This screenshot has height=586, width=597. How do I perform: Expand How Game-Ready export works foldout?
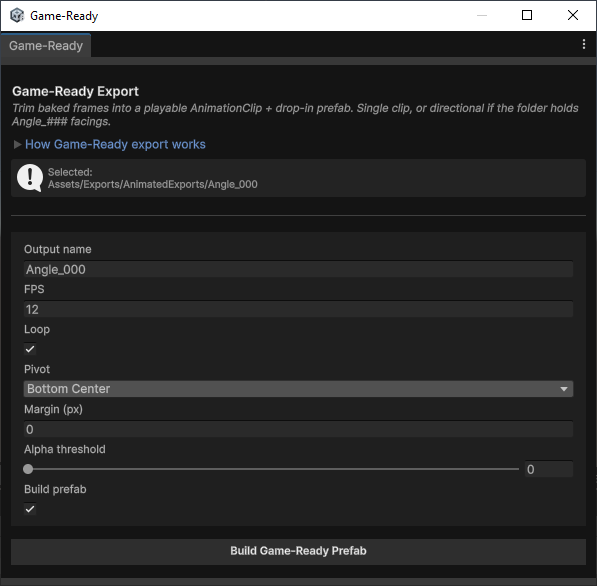point(17,144)
